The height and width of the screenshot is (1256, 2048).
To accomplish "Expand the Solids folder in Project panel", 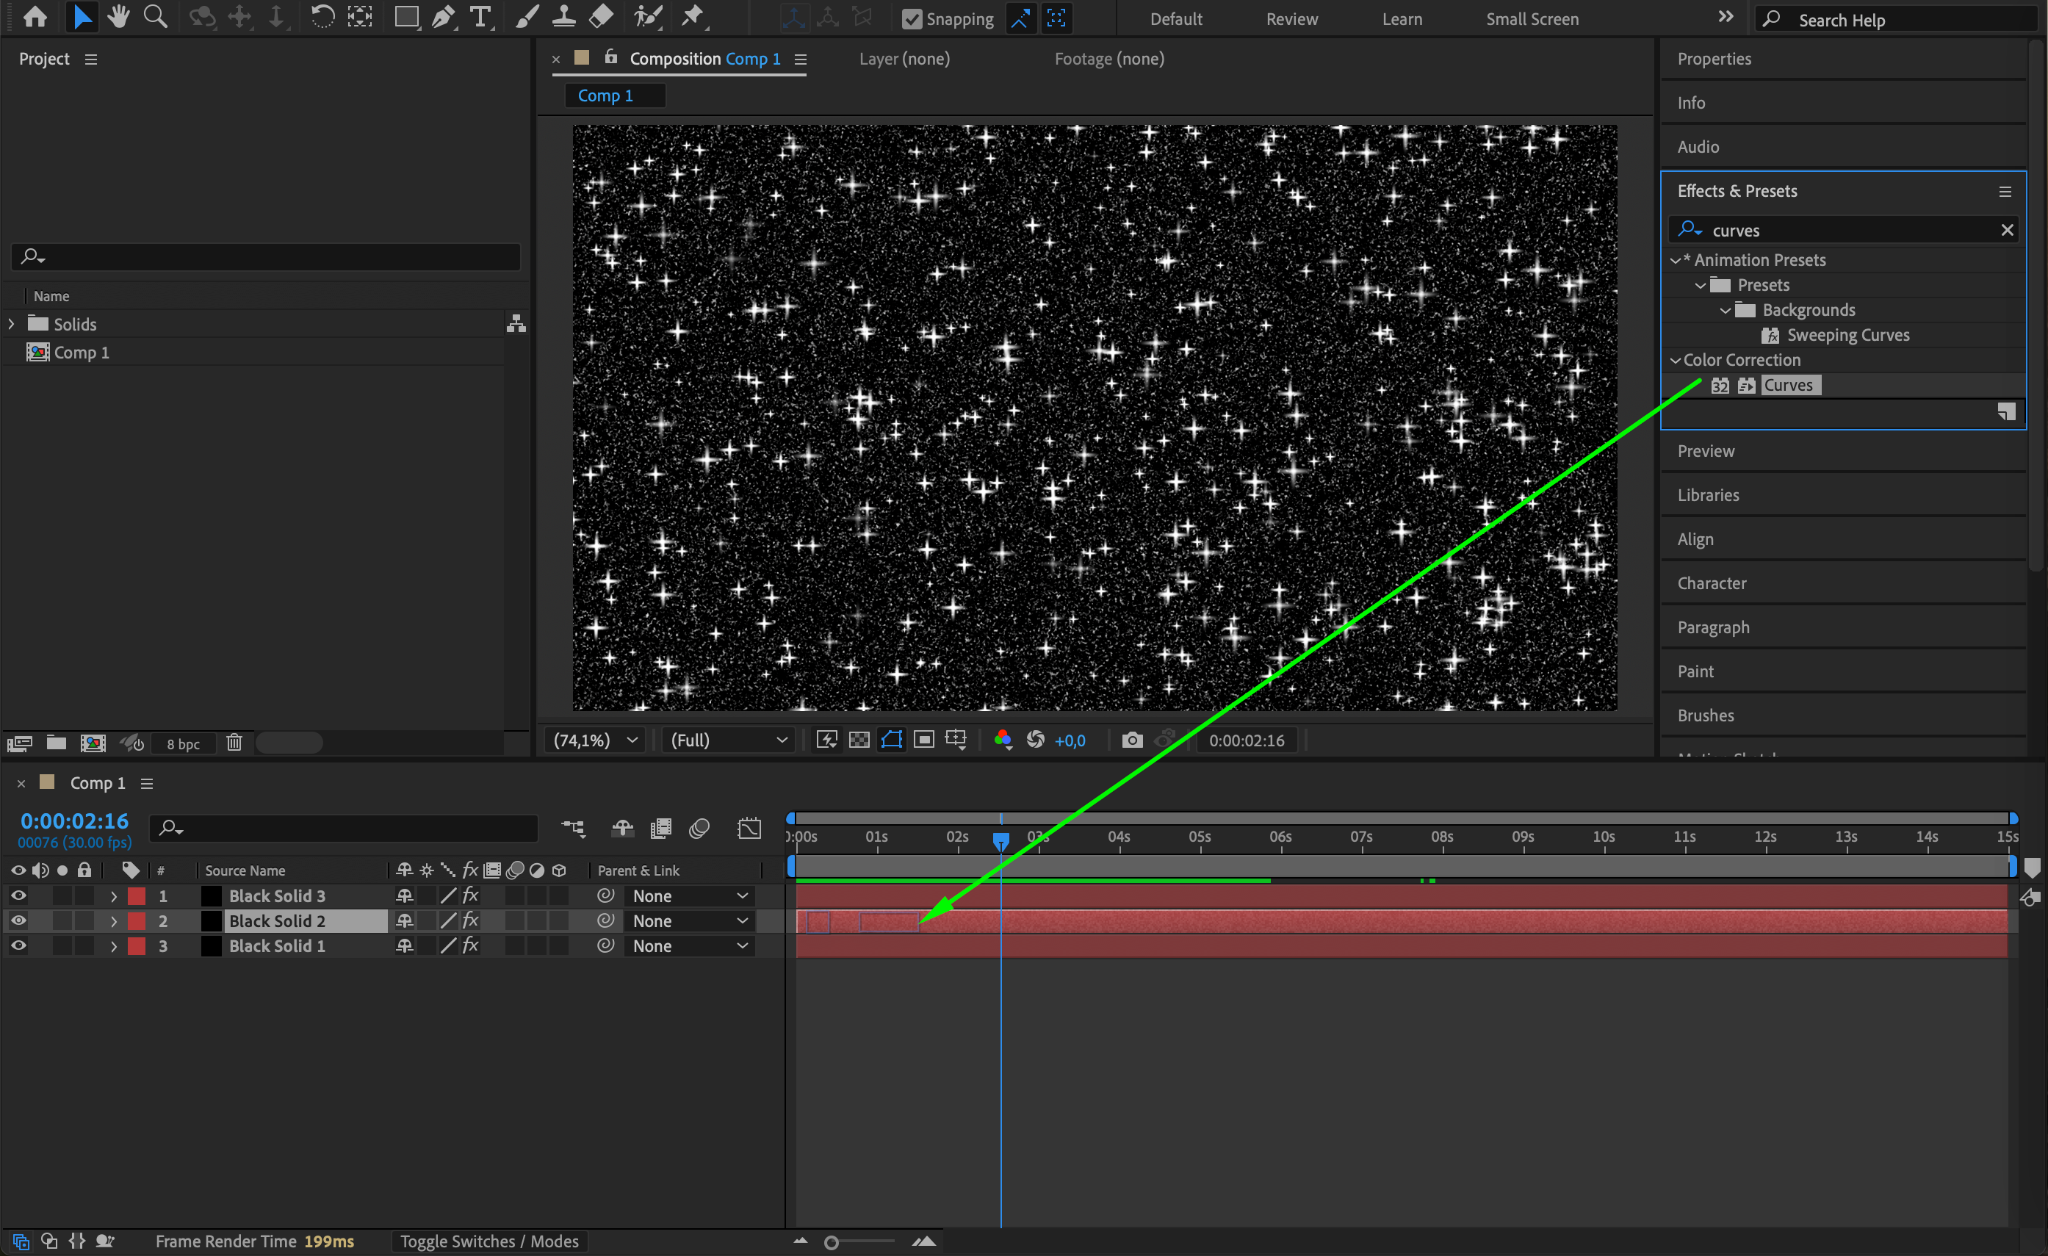I will pyautogui.click(x=12, y=324).
